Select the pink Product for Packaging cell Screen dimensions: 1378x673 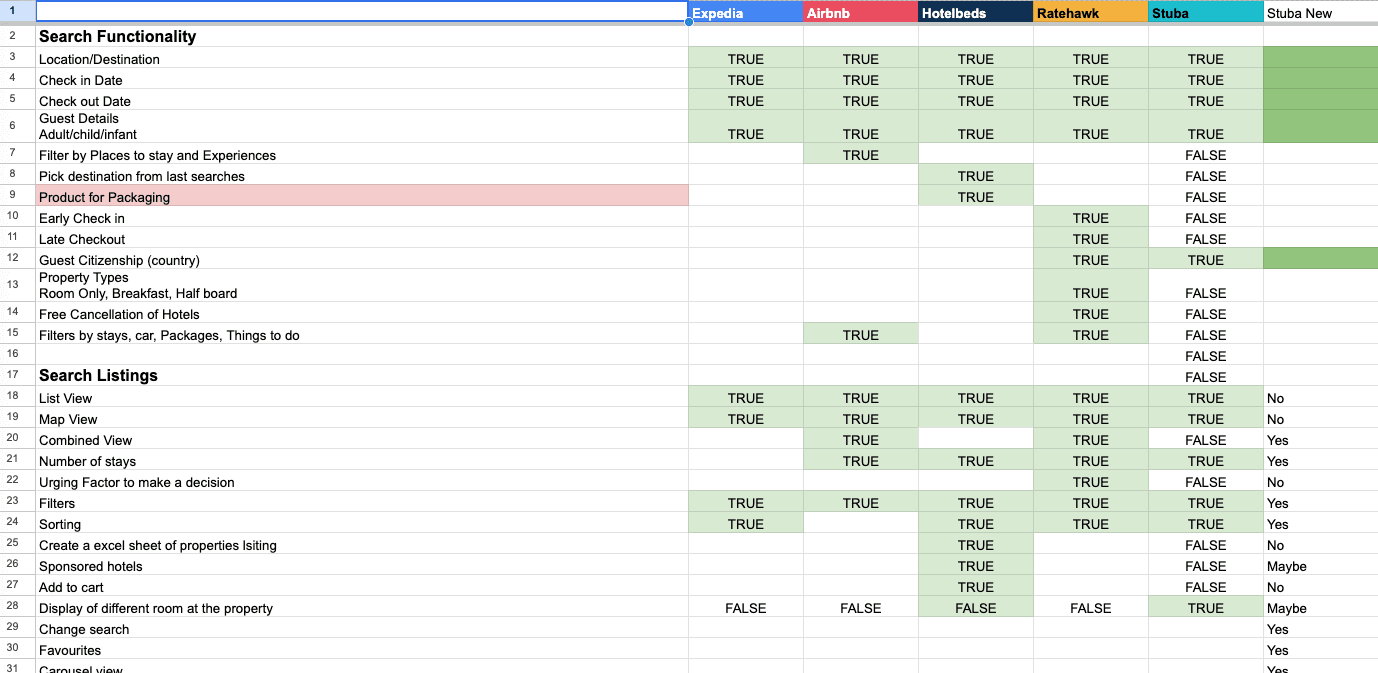click(x=362, y=196)
